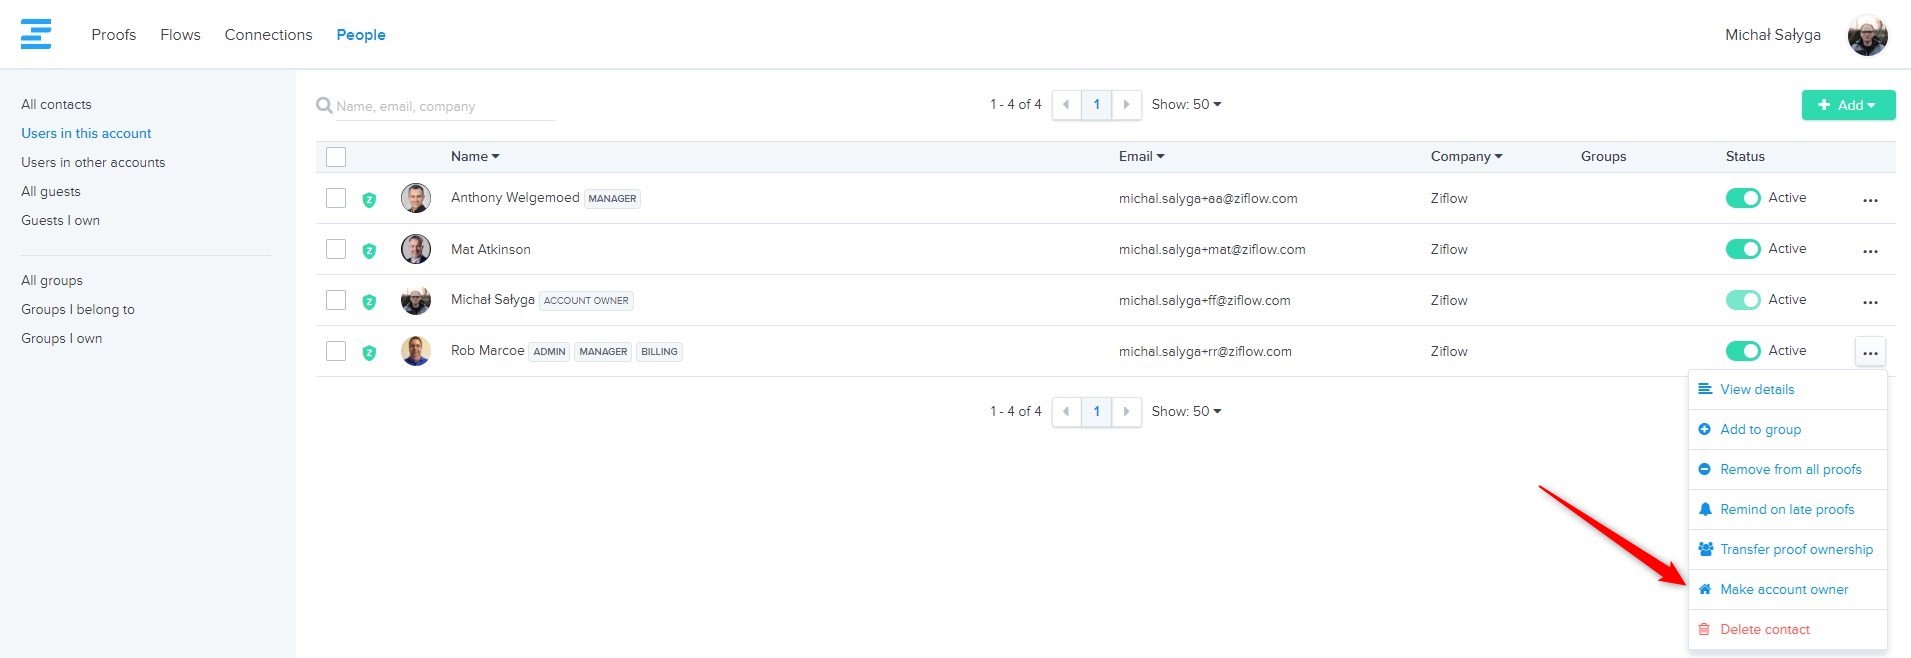Go to the Proofs tab
The width and height of the screenshot is (1911, 658).
pos(114,35)
